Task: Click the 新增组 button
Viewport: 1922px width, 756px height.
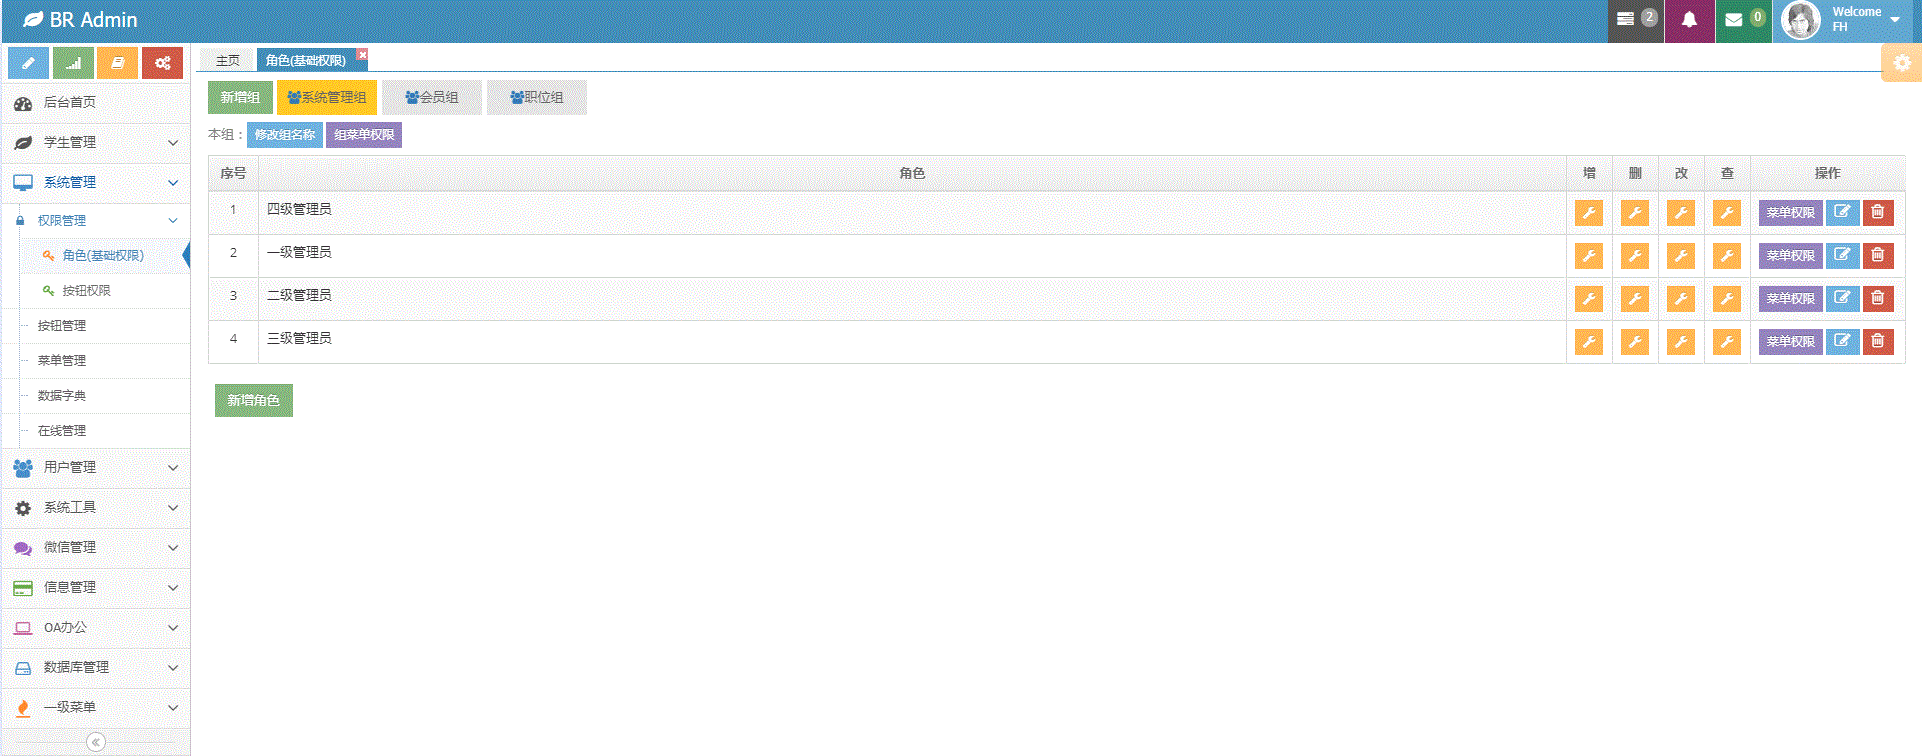Action: (x=240, y=98)
